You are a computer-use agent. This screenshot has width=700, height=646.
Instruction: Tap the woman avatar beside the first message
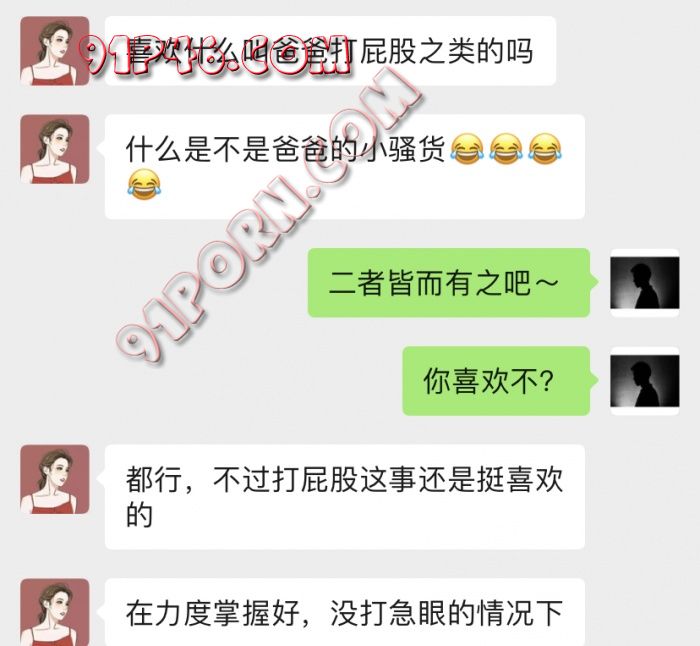pos(55,51)
